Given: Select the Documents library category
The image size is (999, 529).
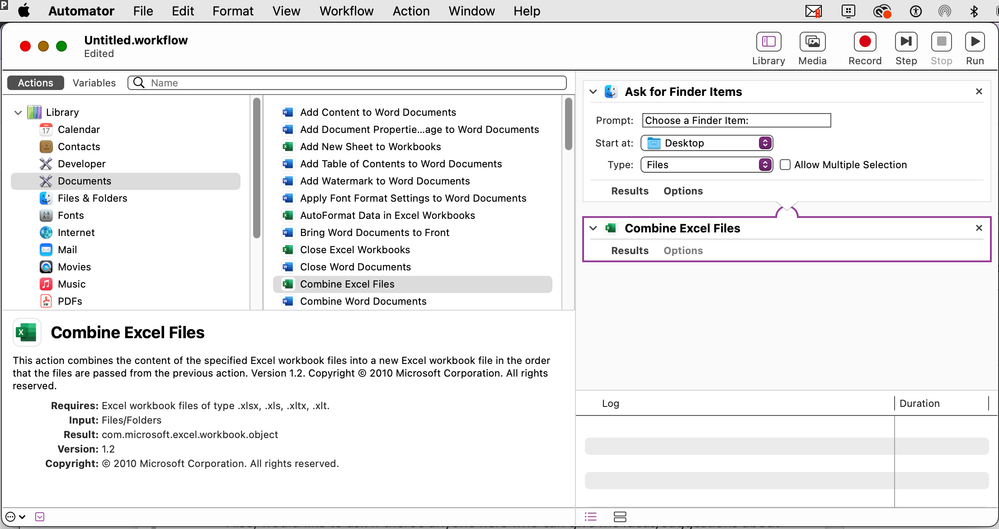Looking at the screenshot, I should point(126,181).
